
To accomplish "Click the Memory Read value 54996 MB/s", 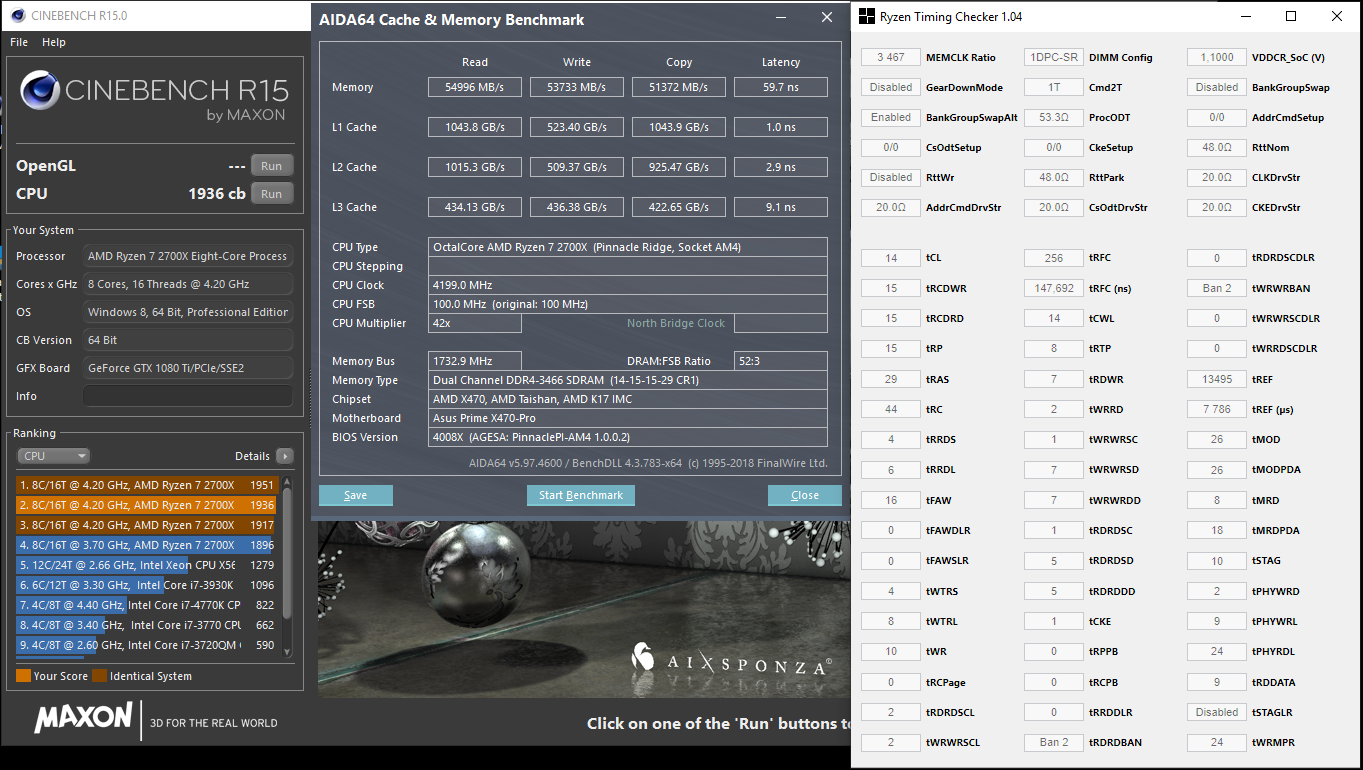I will (x=475, y=87).
